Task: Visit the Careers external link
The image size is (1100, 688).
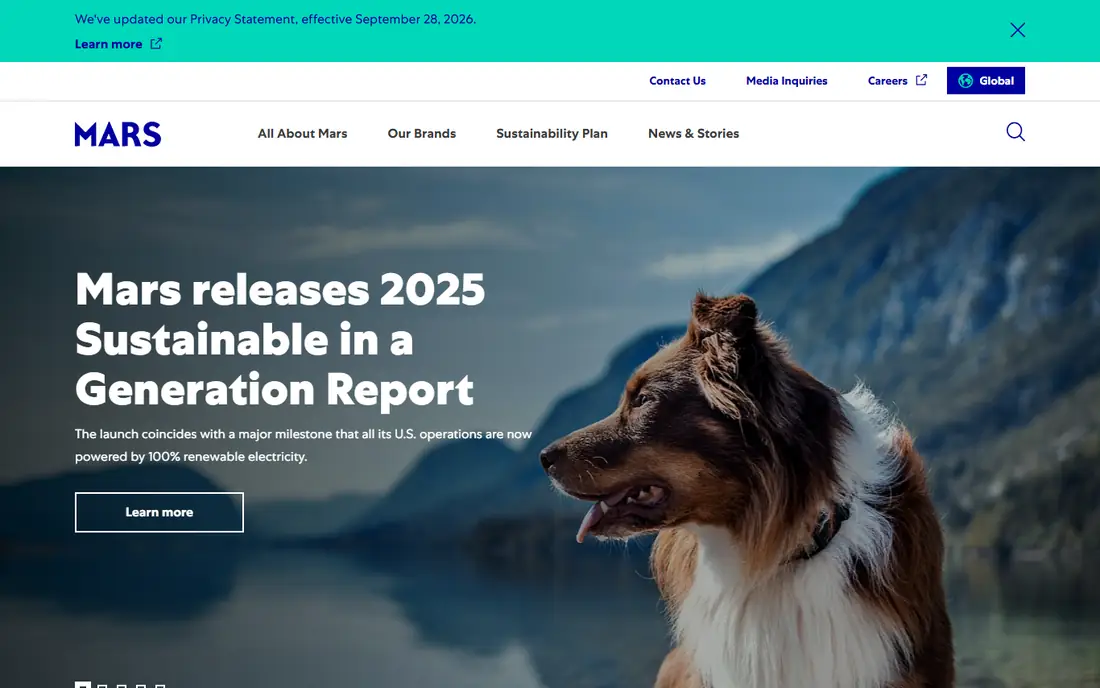Action: 897,81
